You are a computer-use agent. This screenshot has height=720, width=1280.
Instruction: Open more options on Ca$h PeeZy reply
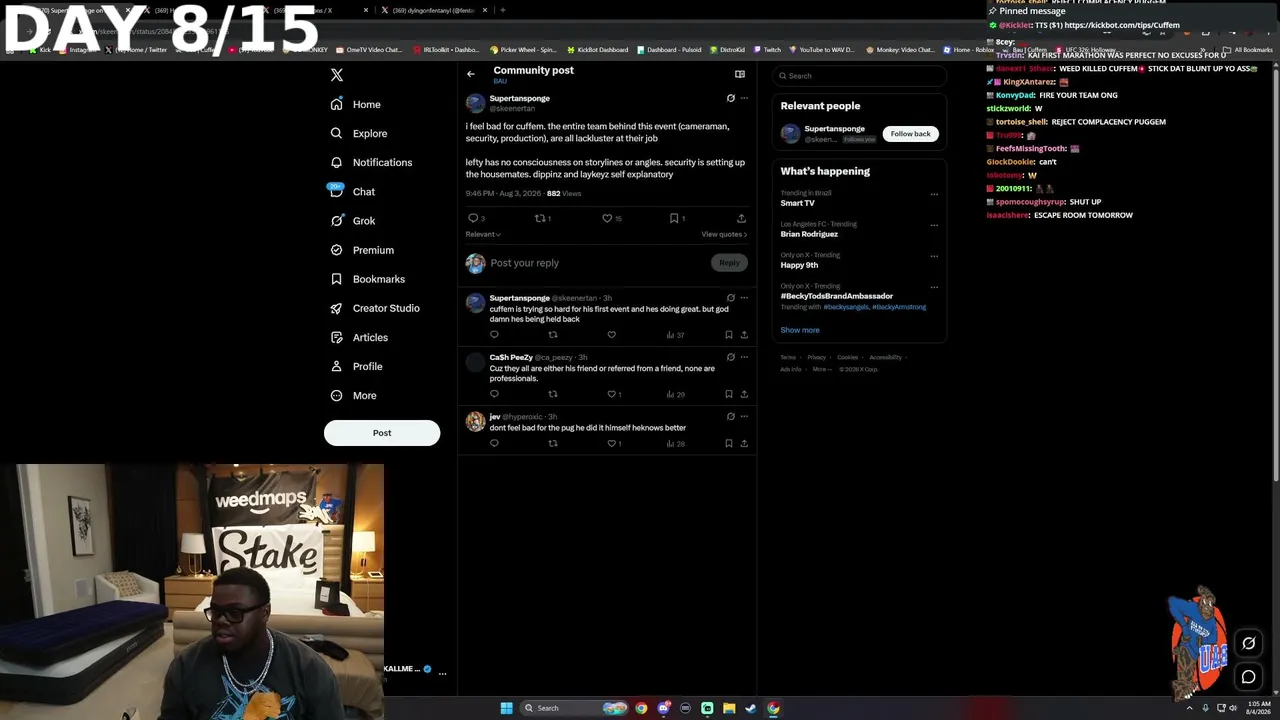coord(744,357)
